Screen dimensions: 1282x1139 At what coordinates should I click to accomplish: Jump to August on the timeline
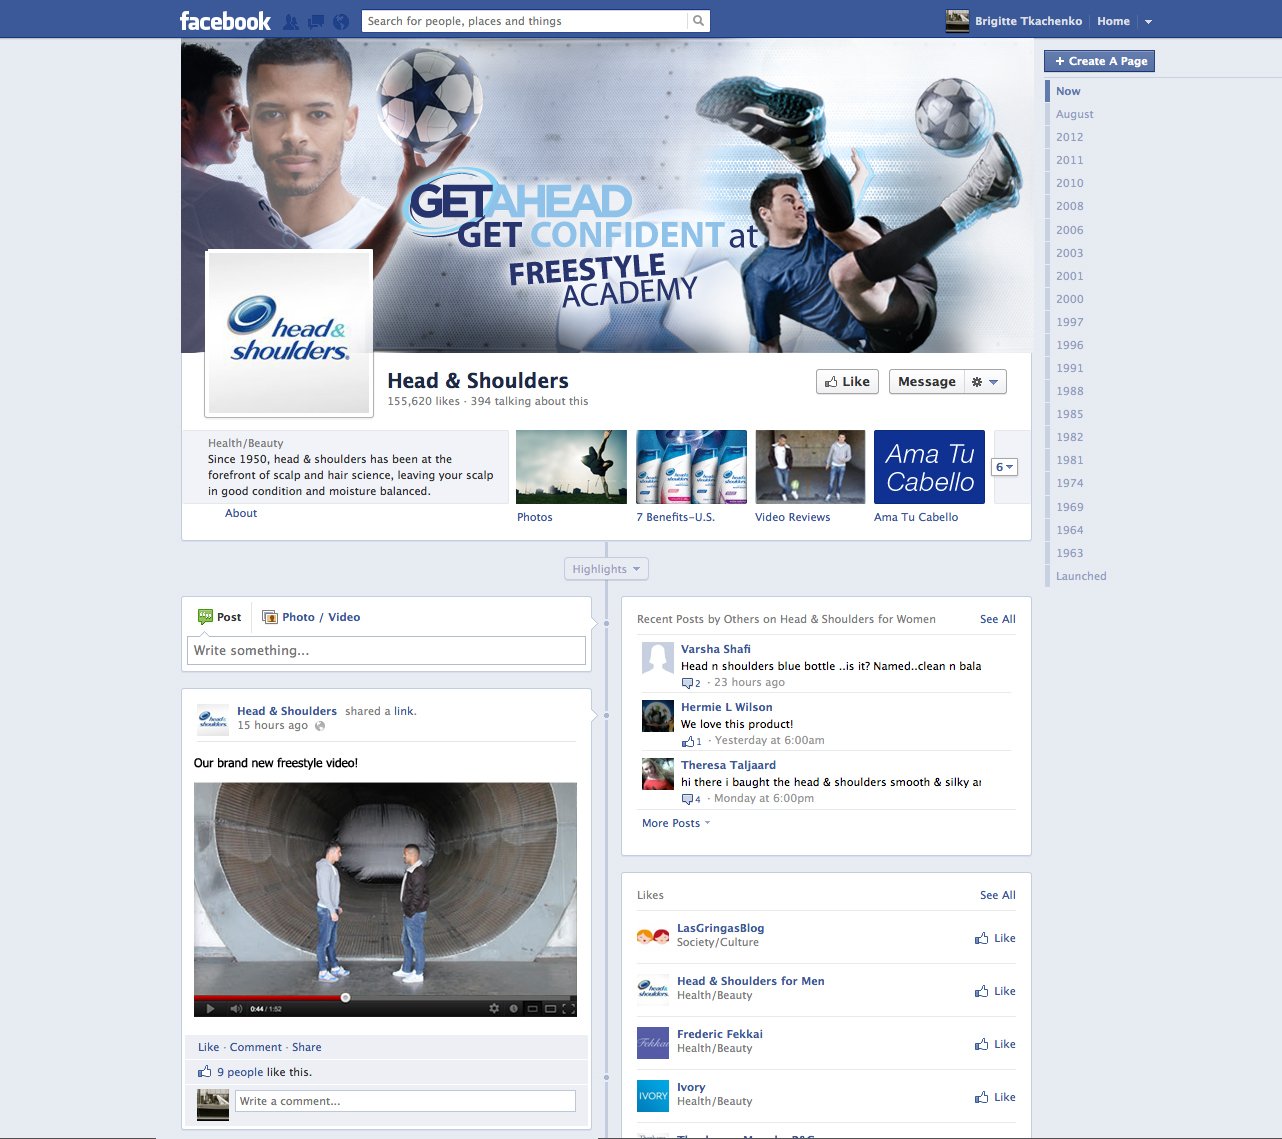coord(1075,114)
